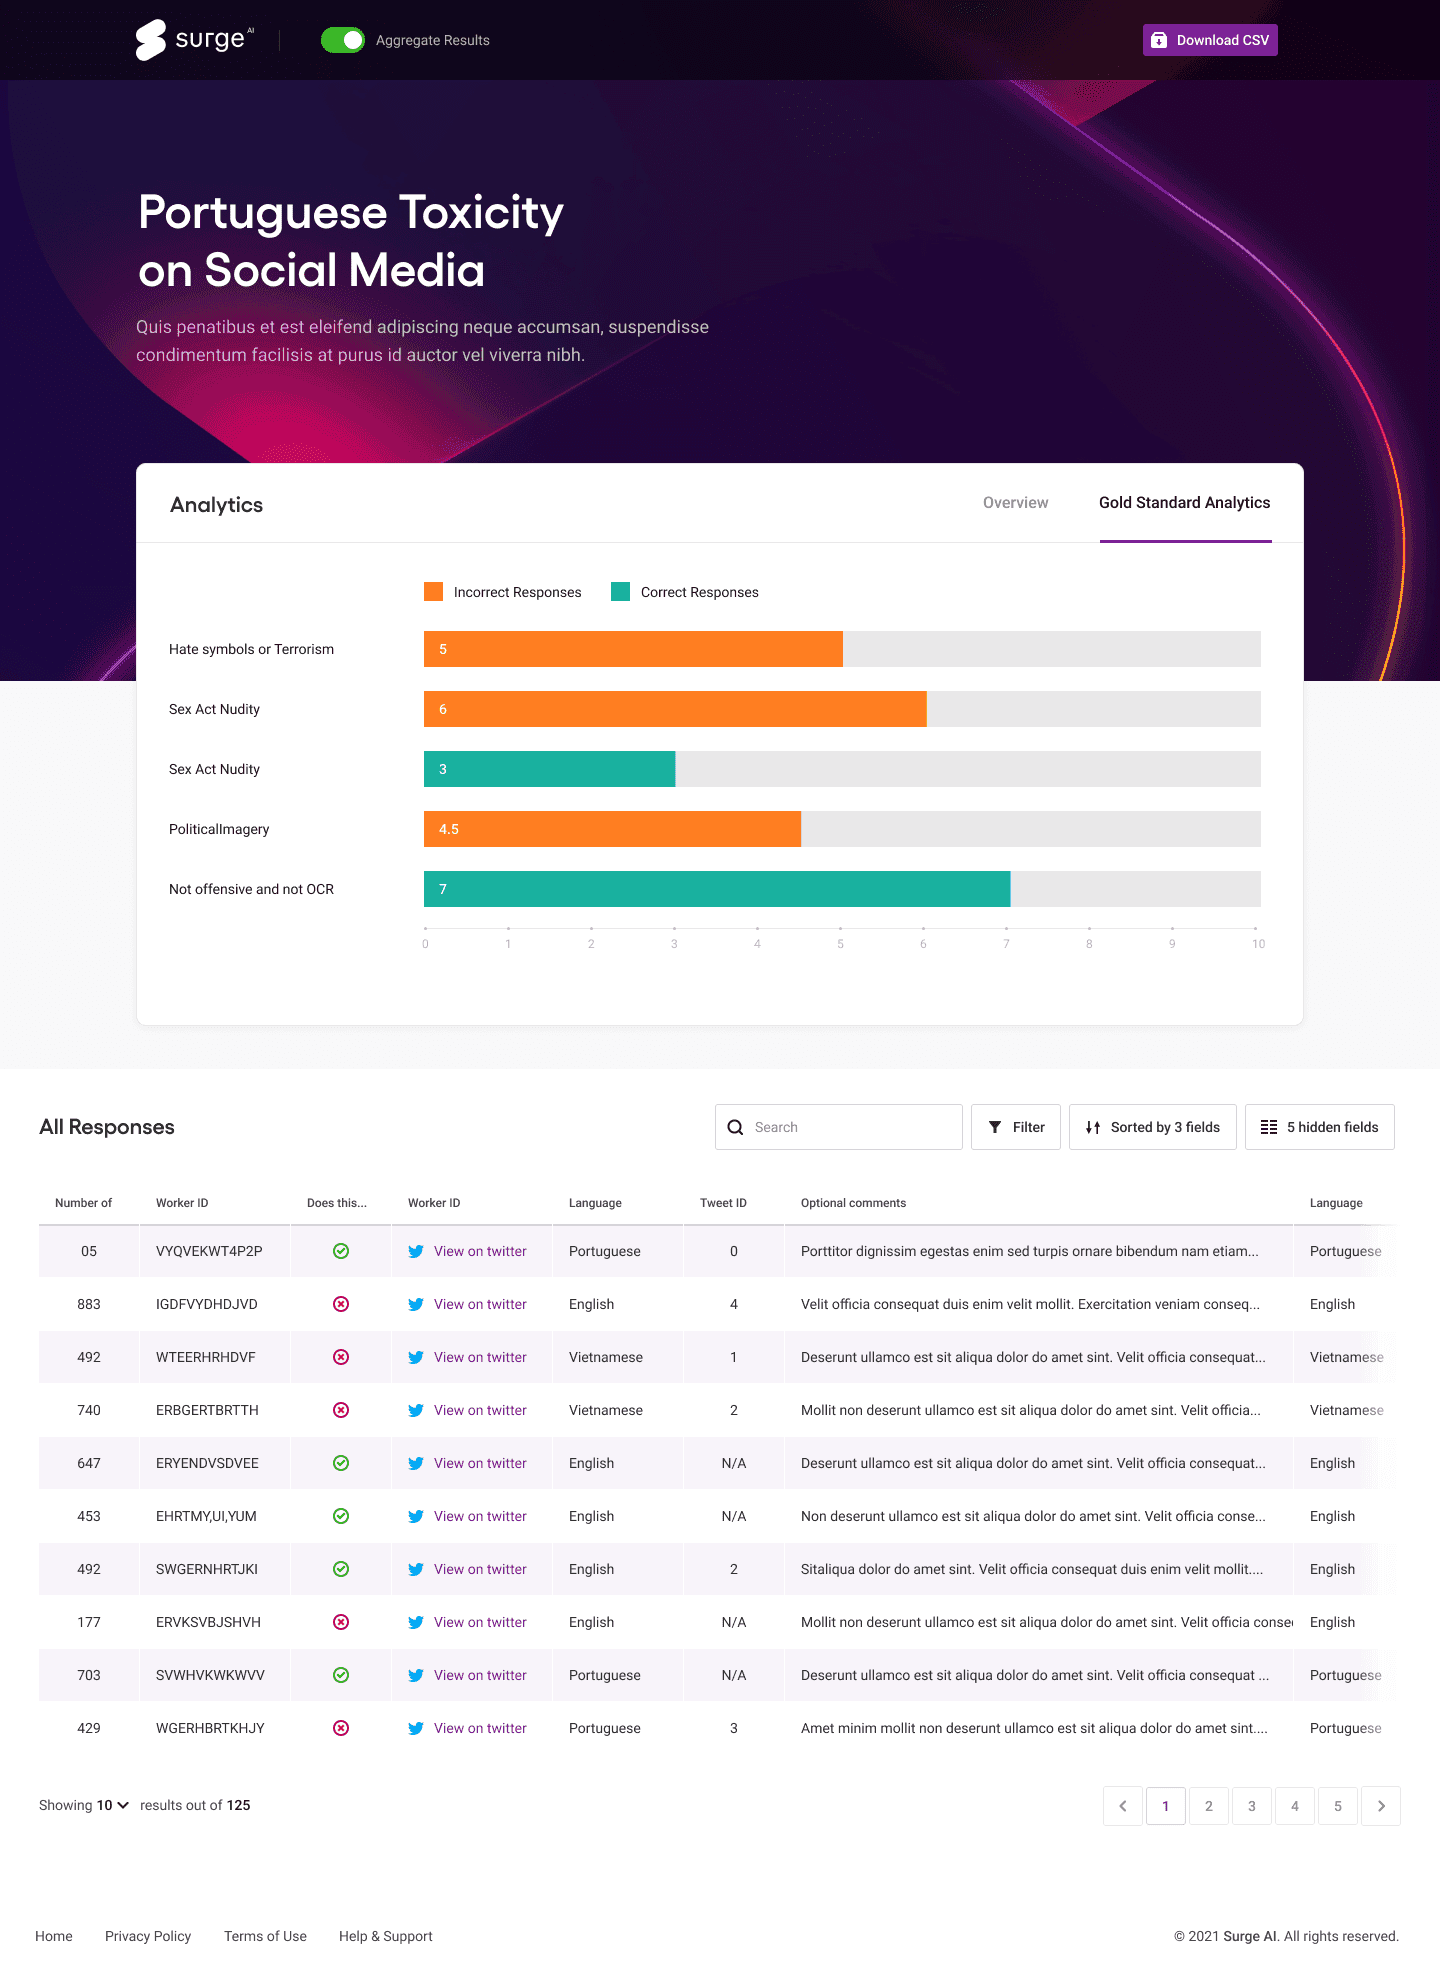This screenshot has width=1440, height=1964.
Task: Click the orange Incorrect Responses legend swatch
Action: pos(433,592)
